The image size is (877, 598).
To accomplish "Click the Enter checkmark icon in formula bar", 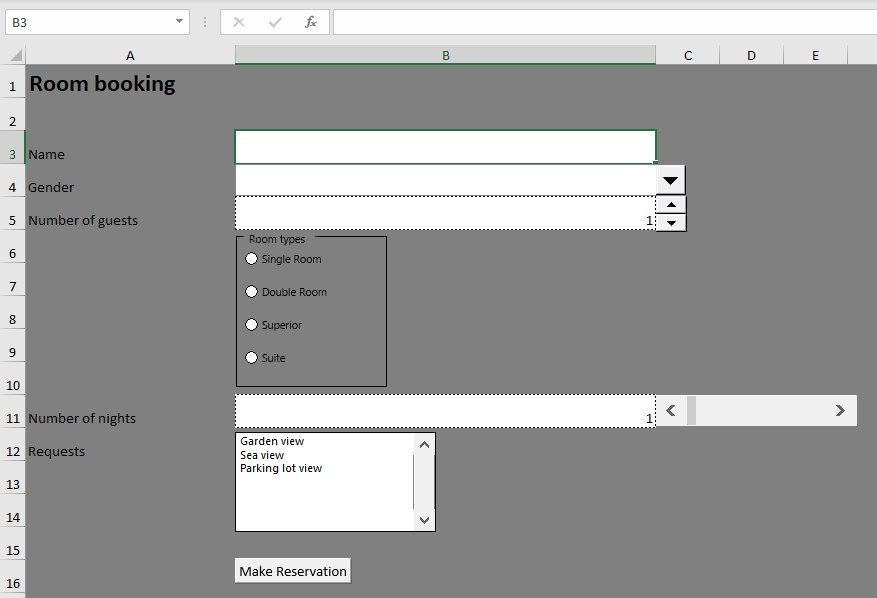I will [275, 22].
